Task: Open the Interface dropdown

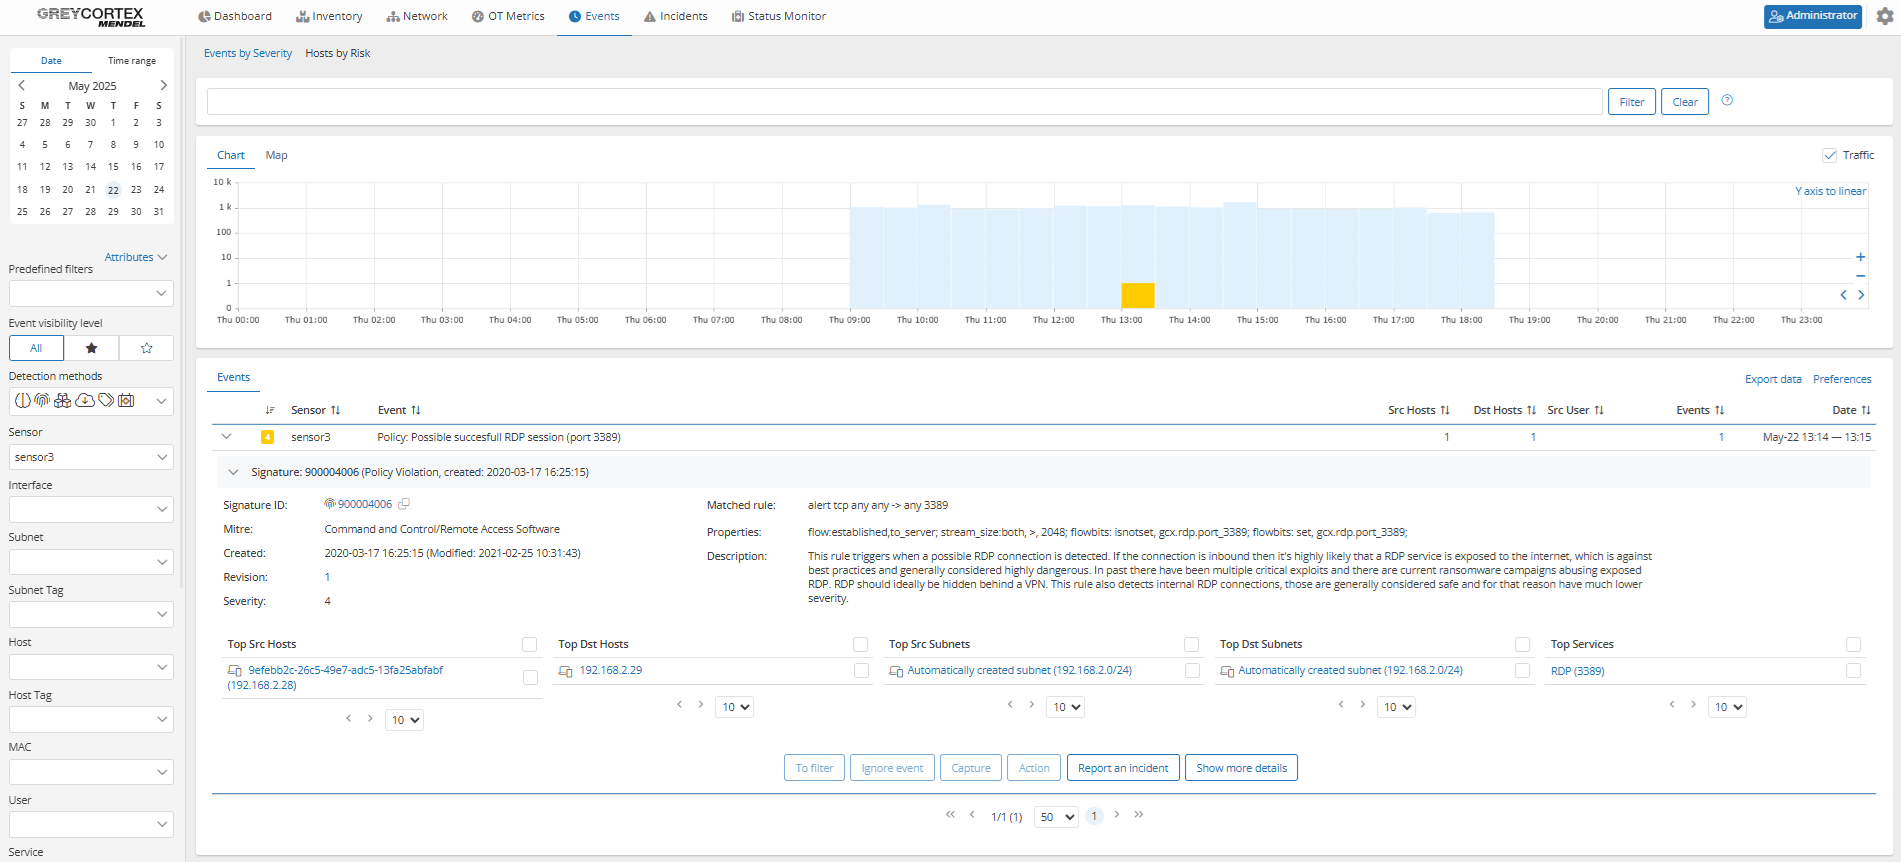Action: 91,510
